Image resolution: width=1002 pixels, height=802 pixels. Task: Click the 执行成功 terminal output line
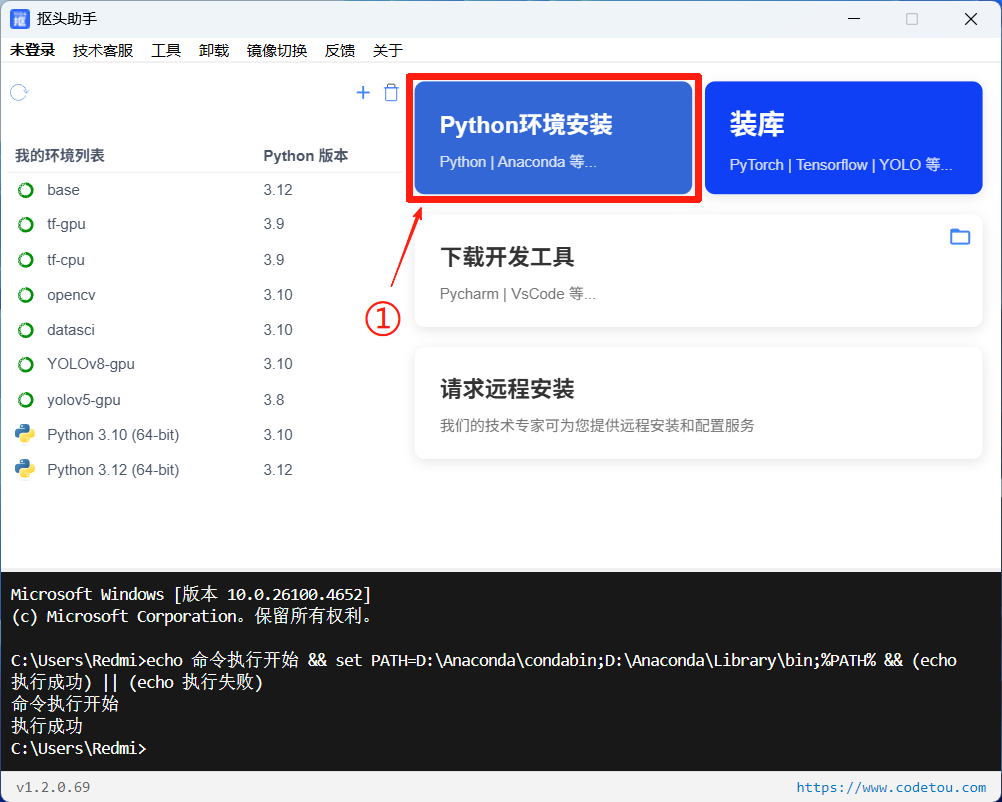coord(47,726)
